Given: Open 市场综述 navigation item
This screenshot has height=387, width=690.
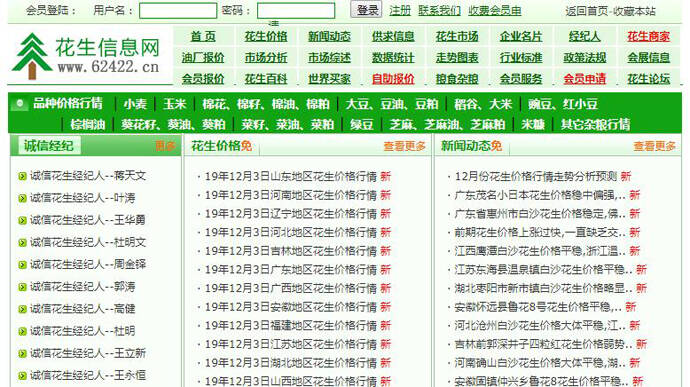Looking at the screenshot, I should (x=329, y=58).
